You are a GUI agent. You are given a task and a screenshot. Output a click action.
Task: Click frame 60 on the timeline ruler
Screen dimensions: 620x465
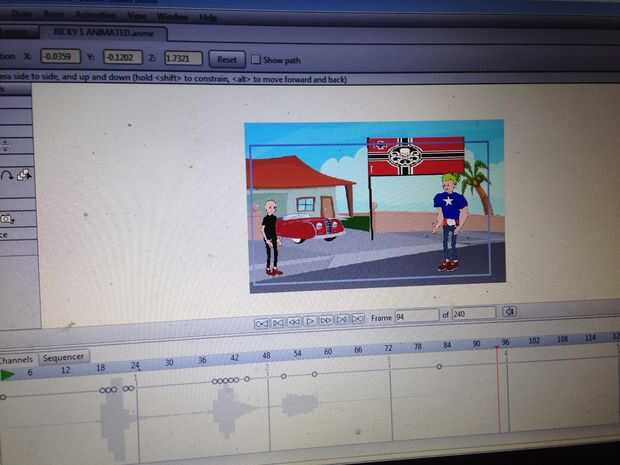[x=328, y=352]
